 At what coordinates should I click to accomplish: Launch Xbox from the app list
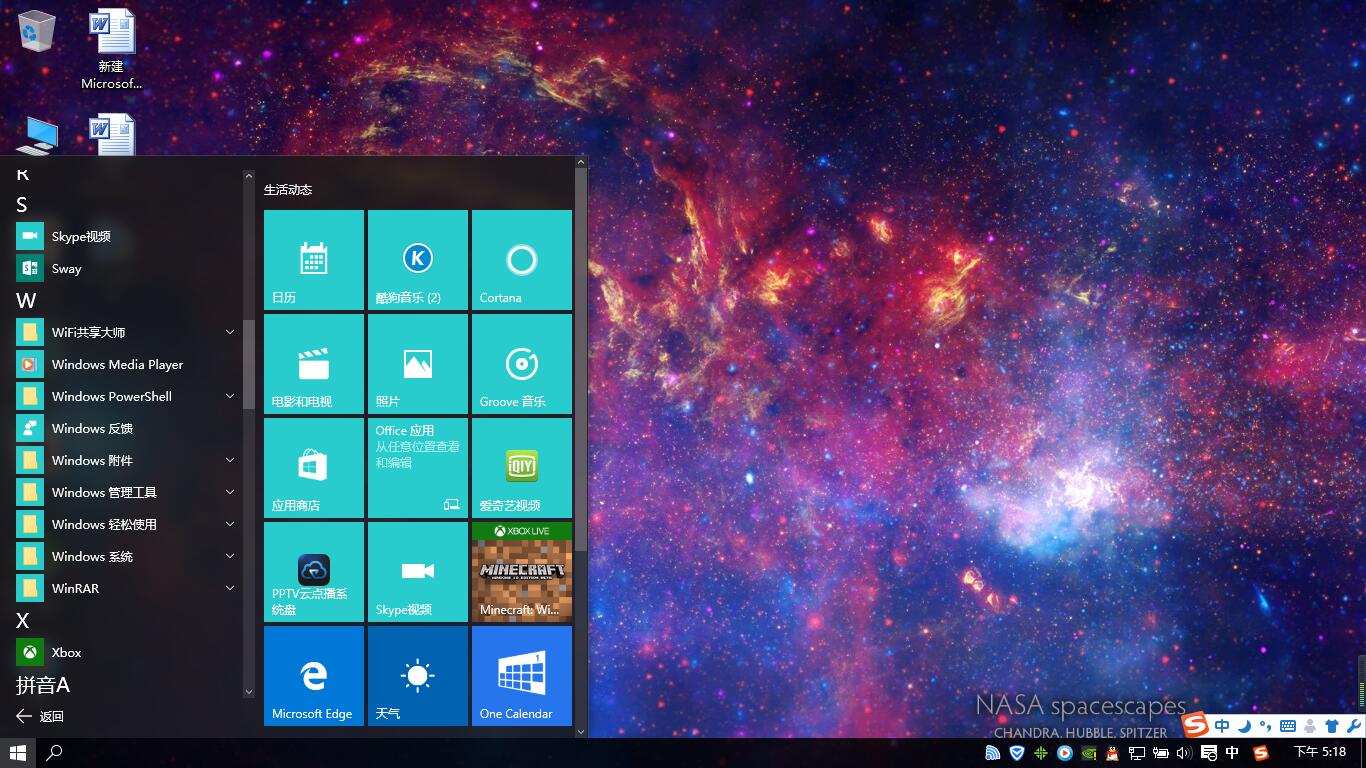[x=128, y=652]
